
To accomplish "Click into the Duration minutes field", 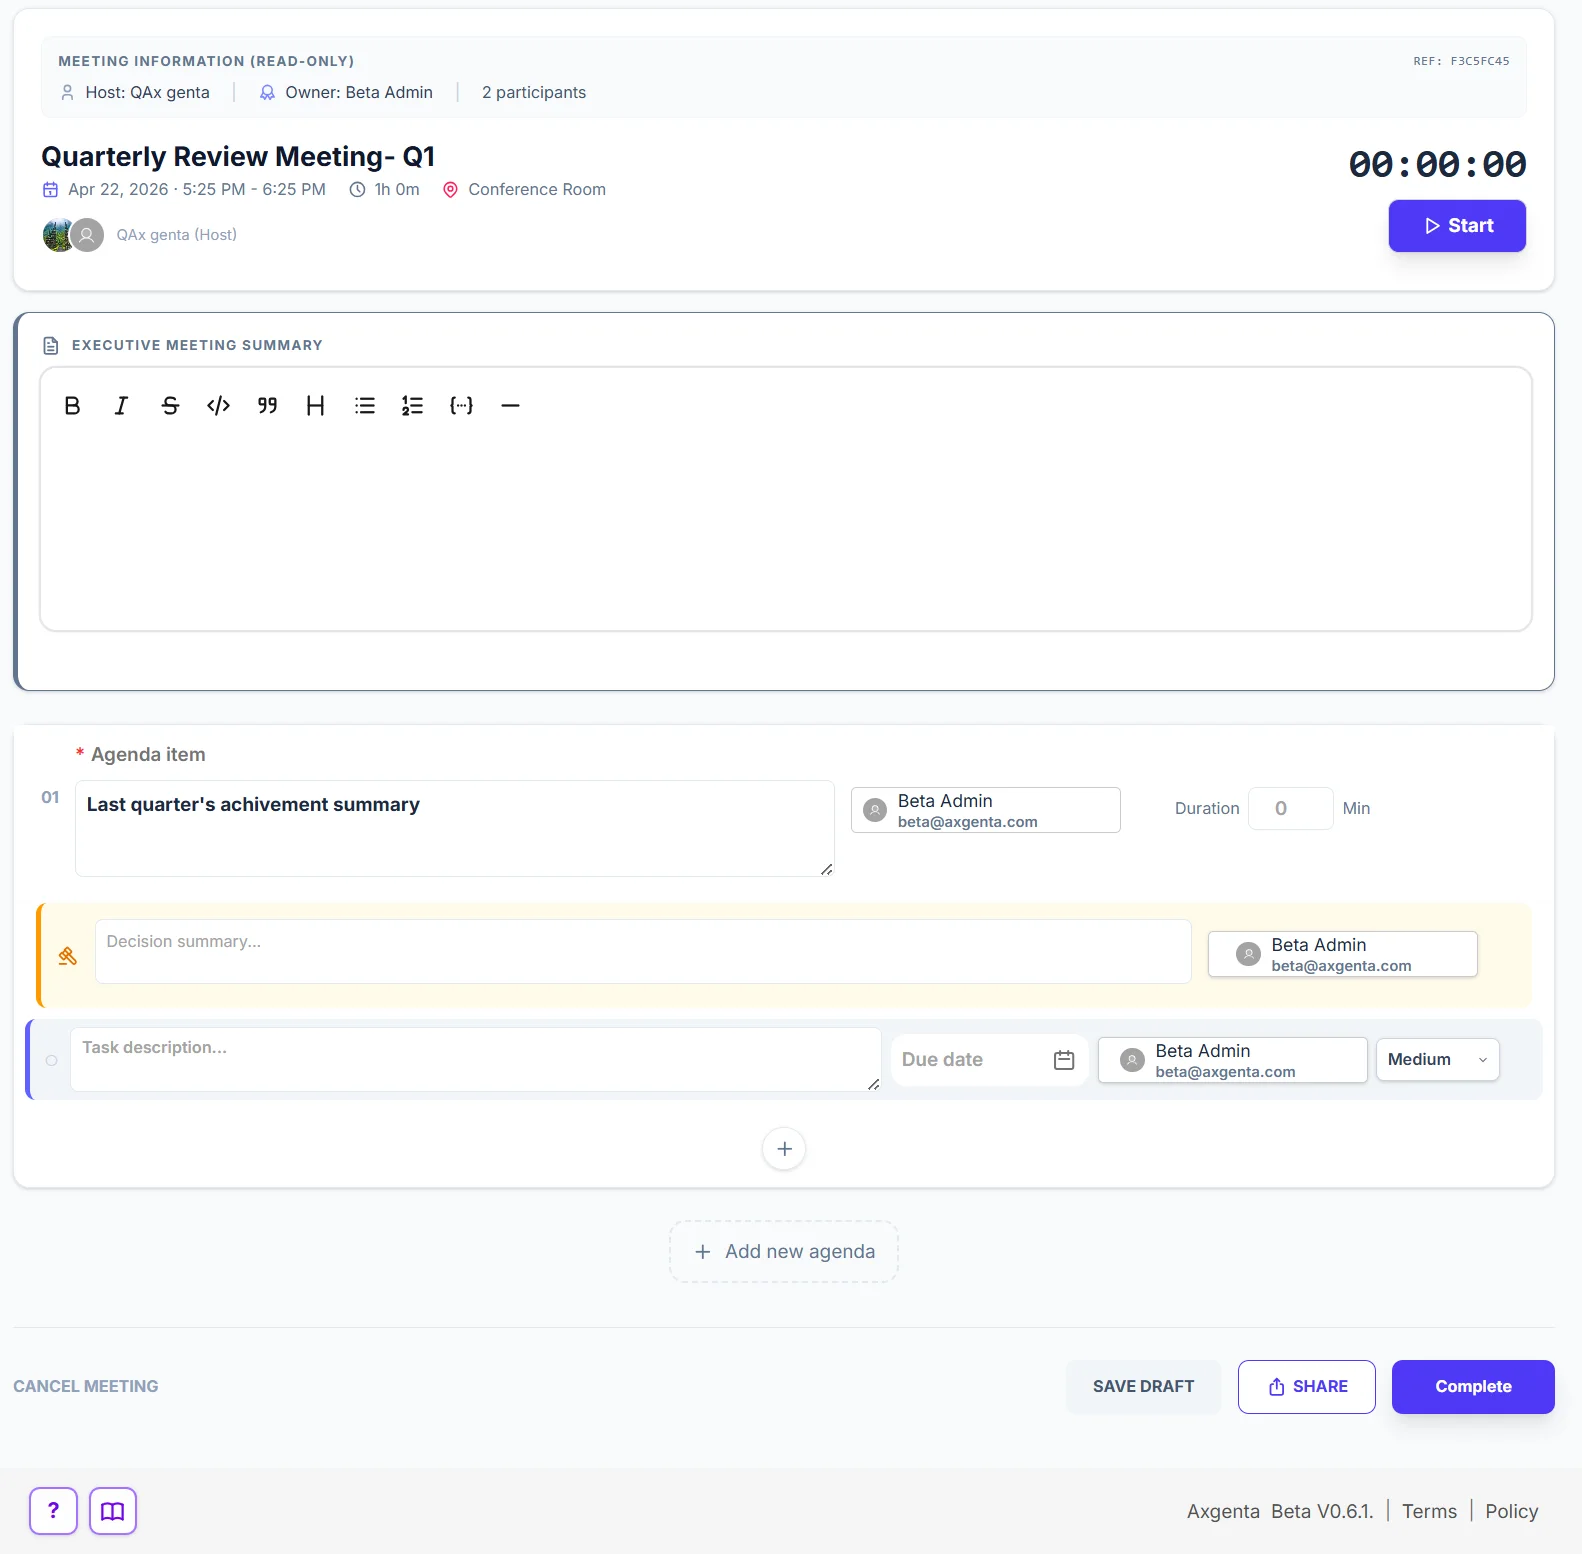I will pyautogui.click(x=1290, y=808).
